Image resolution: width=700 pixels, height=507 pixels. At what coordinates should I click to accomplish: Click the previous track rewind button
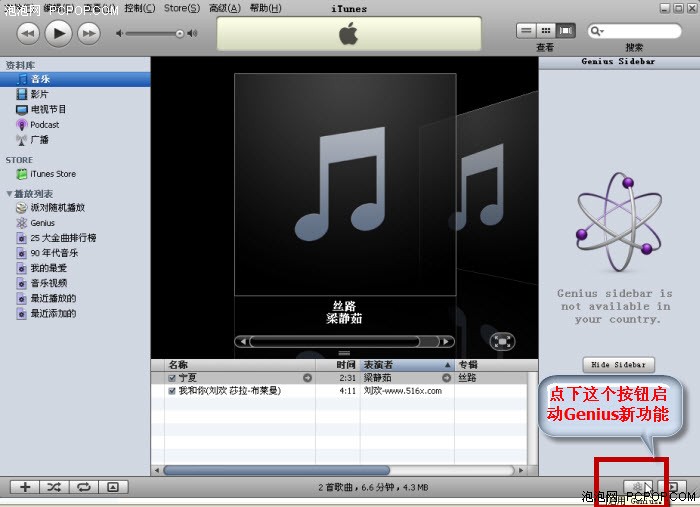28,33
